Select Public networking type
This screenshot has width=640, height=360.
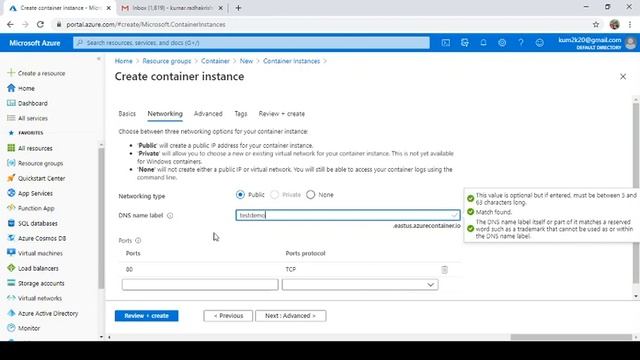pos(240,195)
